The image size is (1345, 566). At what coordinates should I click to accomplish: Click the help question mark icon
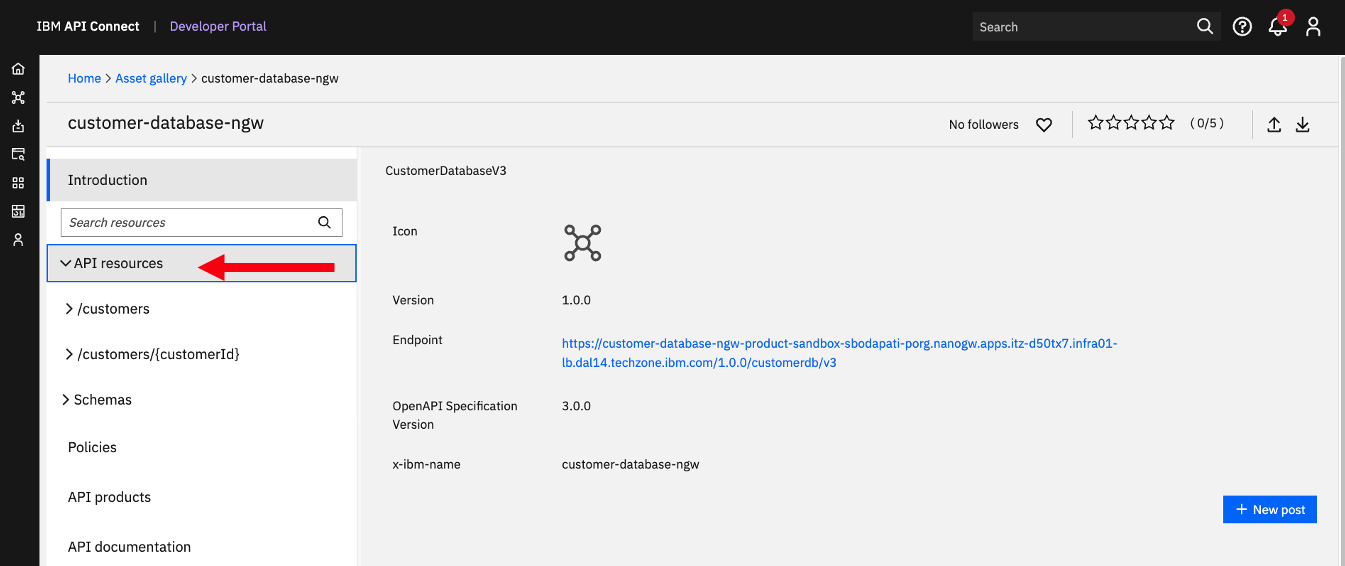[1242, 27]
